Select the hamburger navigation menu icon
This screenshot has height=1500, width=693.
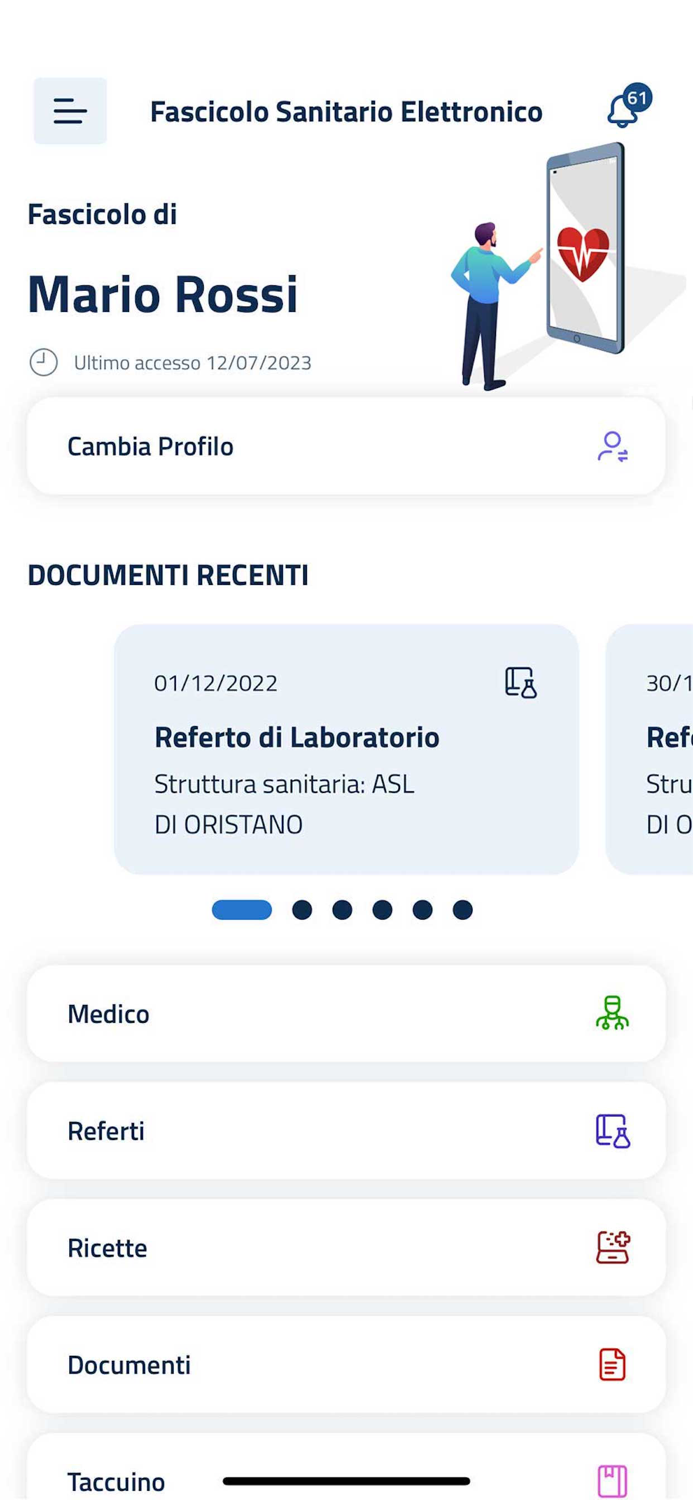pyautogui.click(x=69, y=111)
